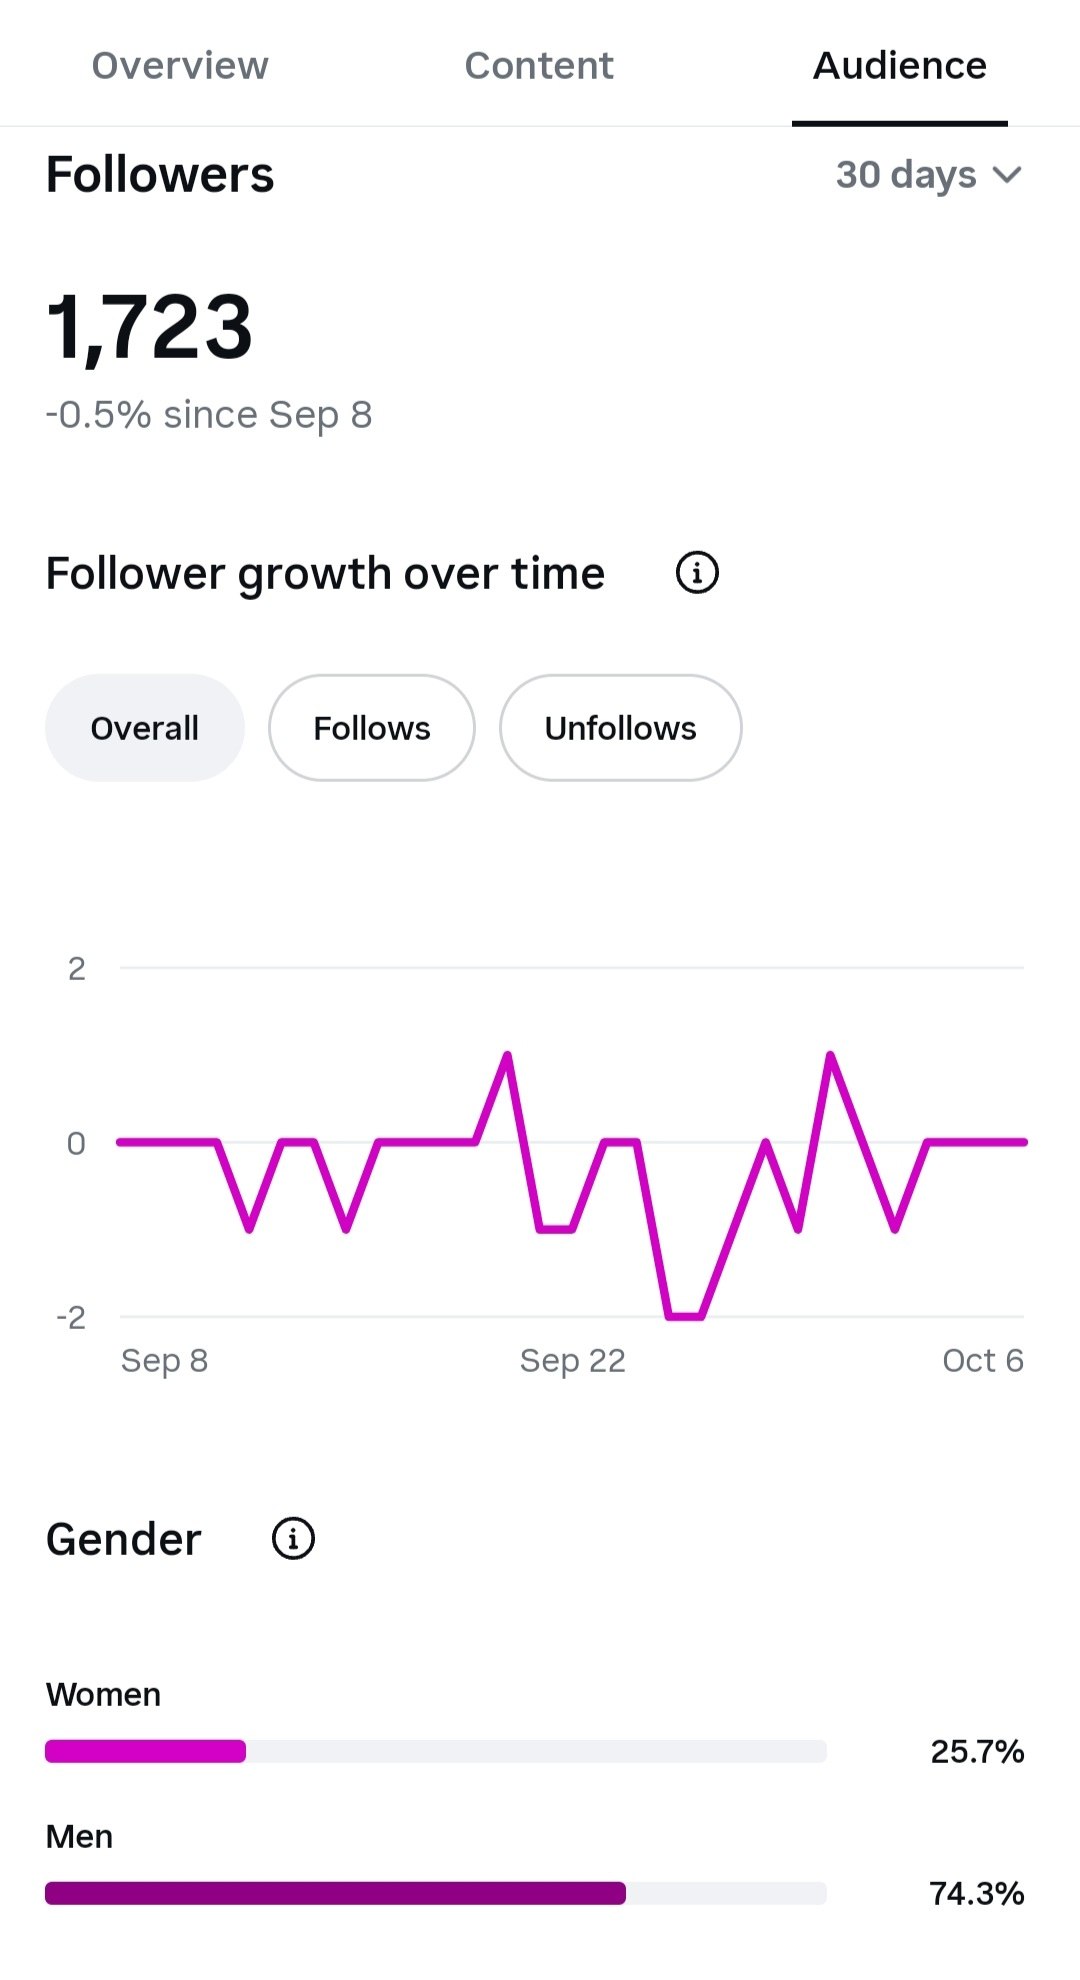
Task: Open the 30 days period dropdown
Action: [x=929, y=175]
